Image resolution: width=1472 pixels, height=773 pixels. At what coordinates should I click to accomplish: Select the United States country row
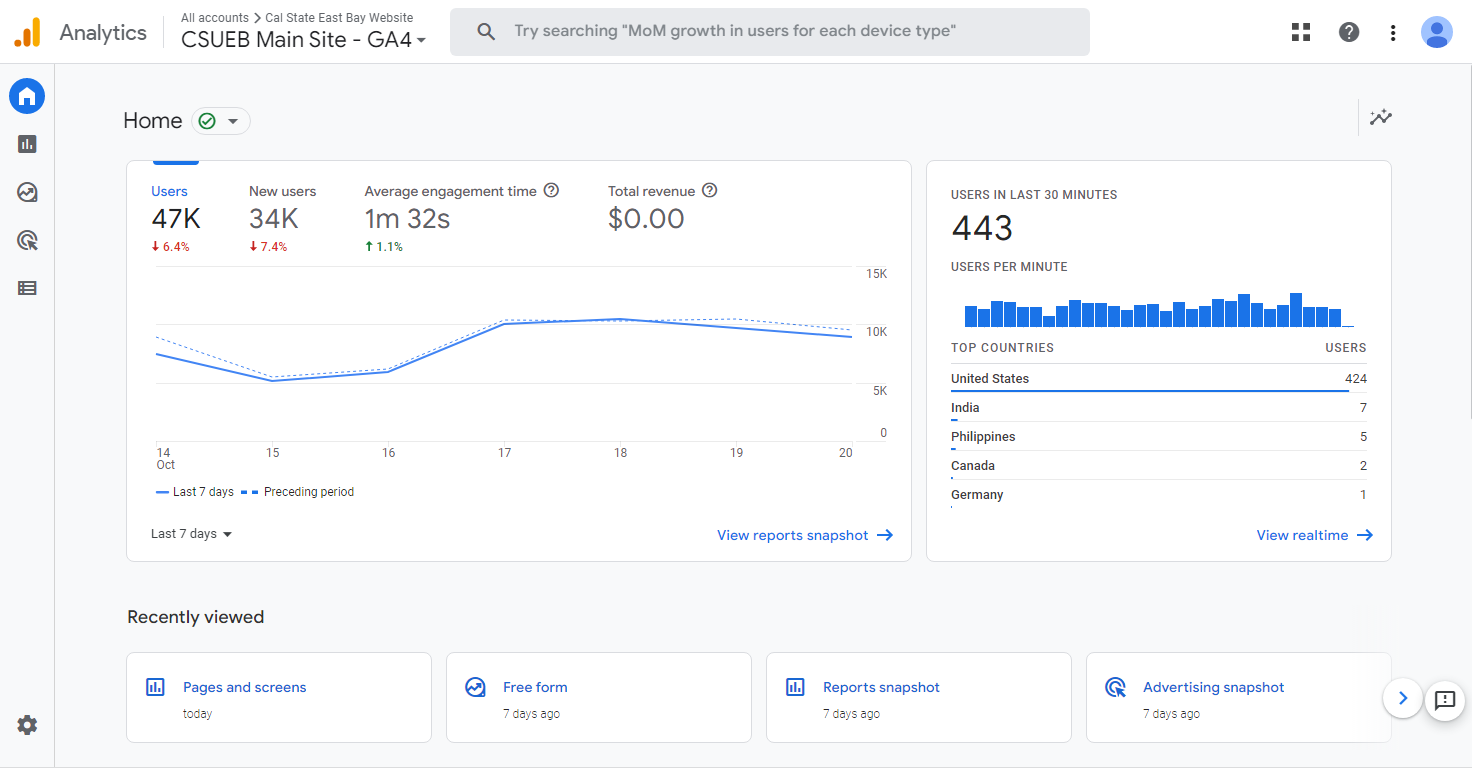(1159, 379)
